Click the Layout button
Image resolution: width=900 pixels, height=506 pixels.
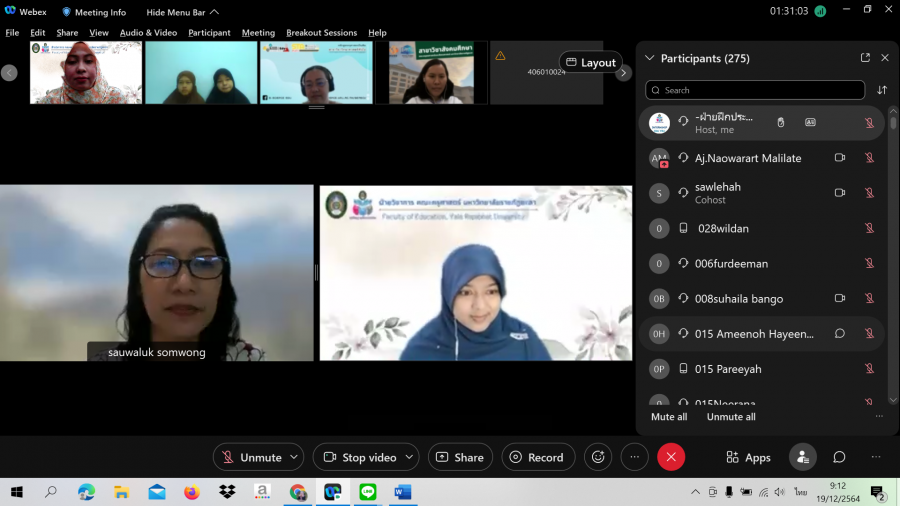(x=590, y=62)
